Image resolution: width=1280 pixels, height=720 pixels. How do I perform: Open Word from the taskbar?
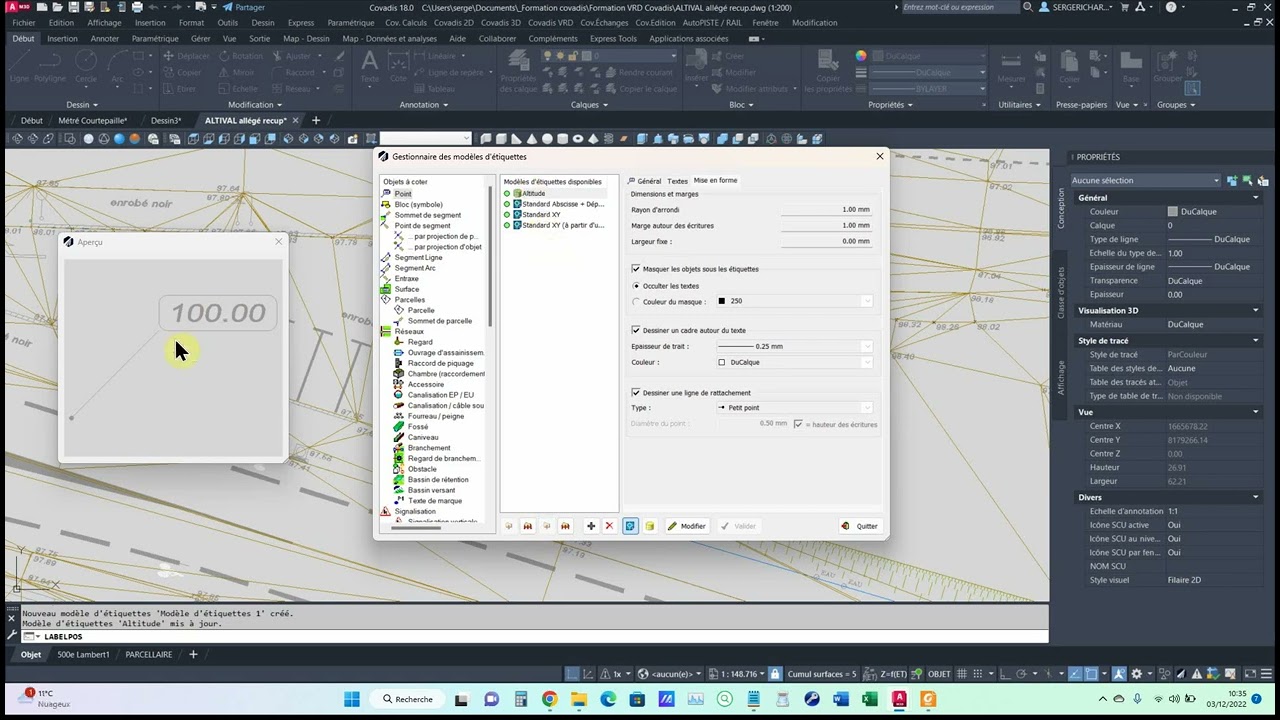(841, 699)
